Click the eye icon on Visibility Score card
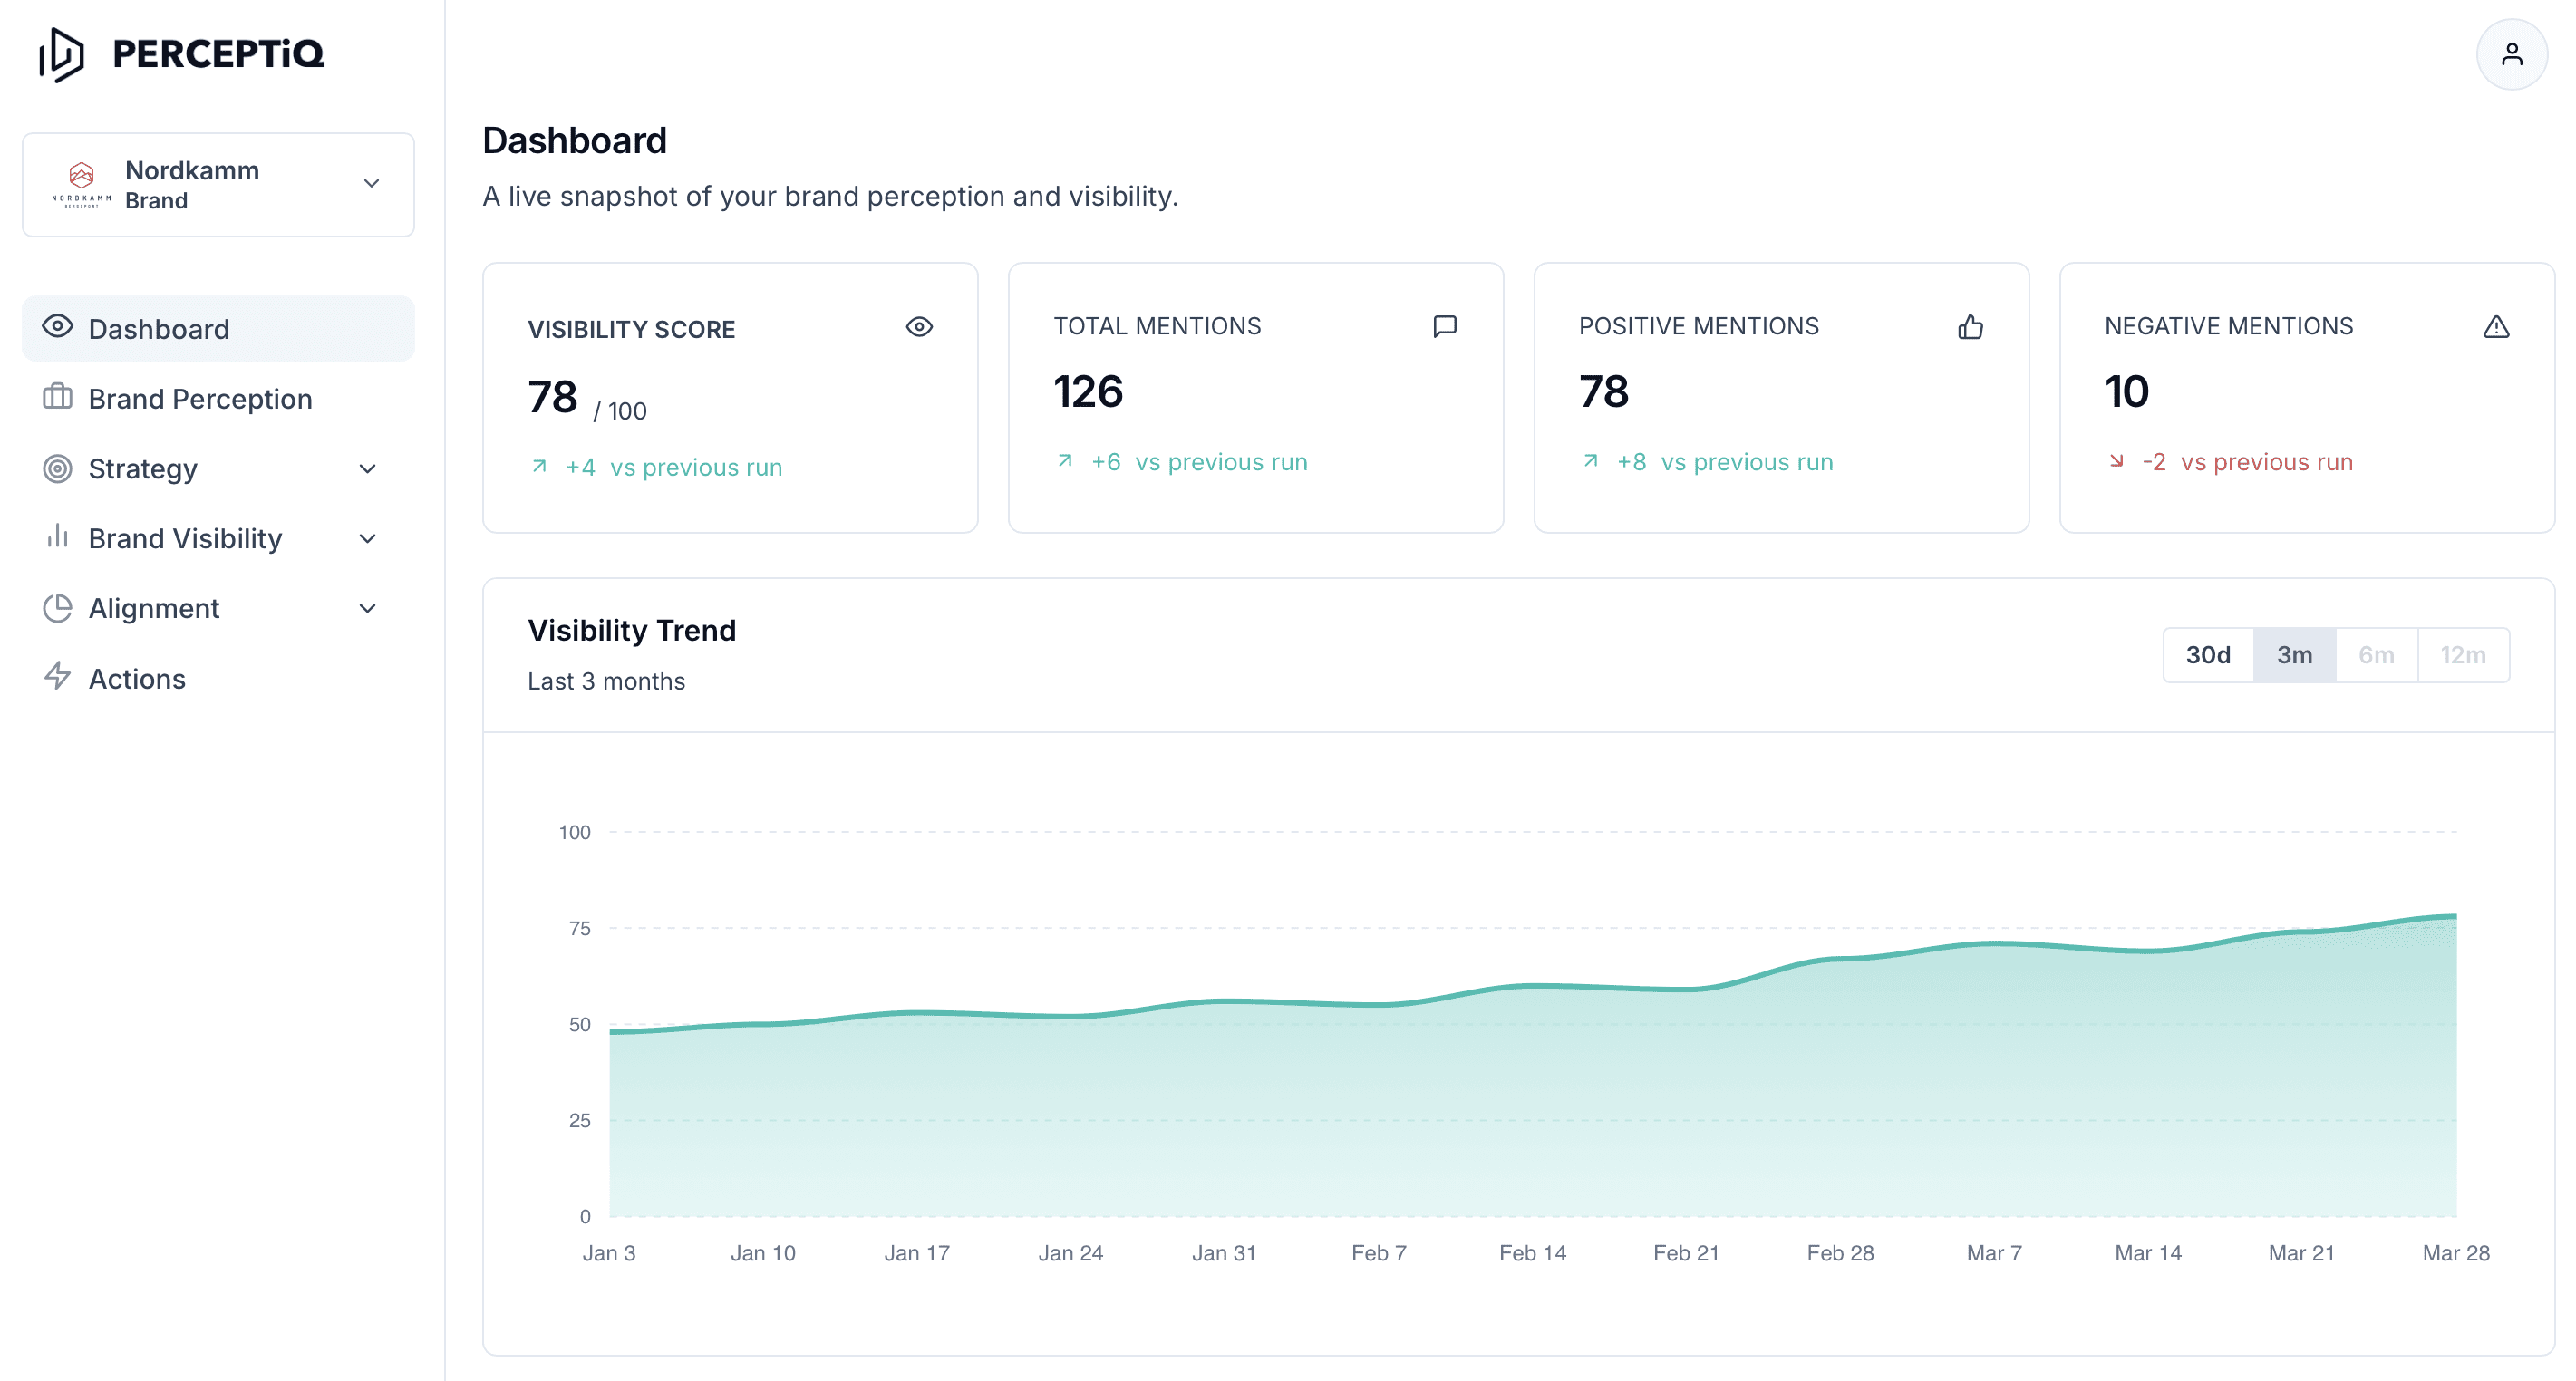 919,327
